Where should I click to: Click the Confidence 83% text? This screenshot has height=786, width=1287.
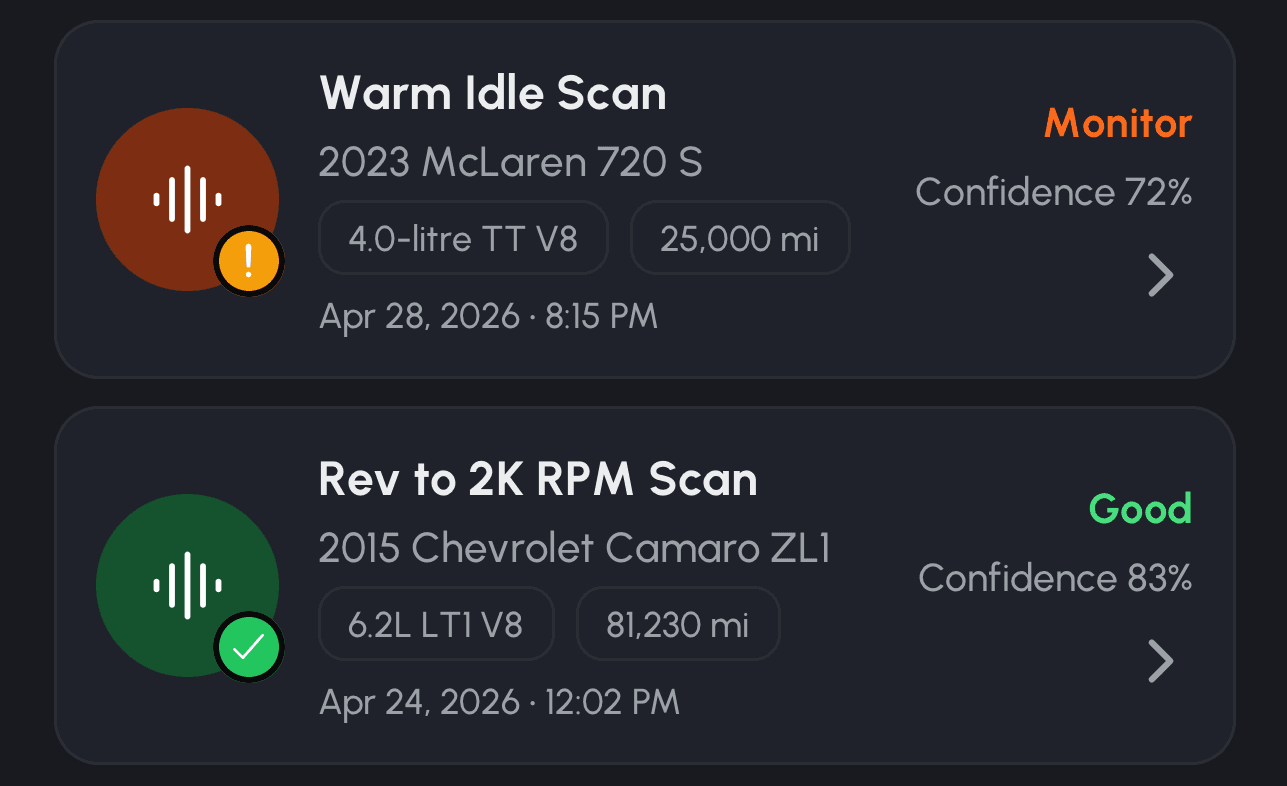1055,578
